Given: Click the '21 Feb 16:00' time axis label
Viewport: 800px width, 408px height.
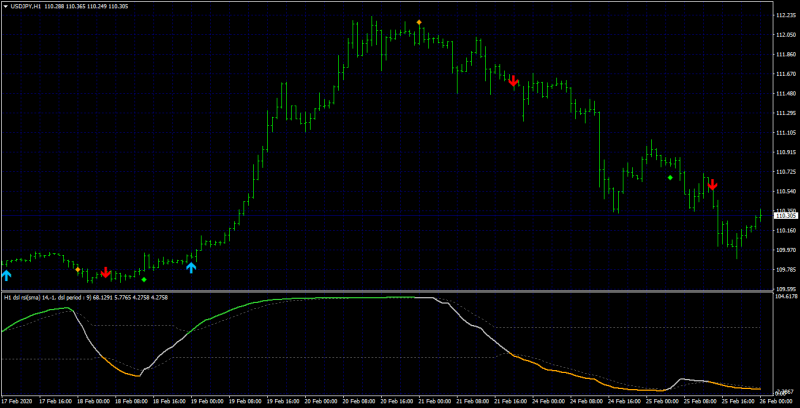Looking at the screenshot, I should click(511, 401).
